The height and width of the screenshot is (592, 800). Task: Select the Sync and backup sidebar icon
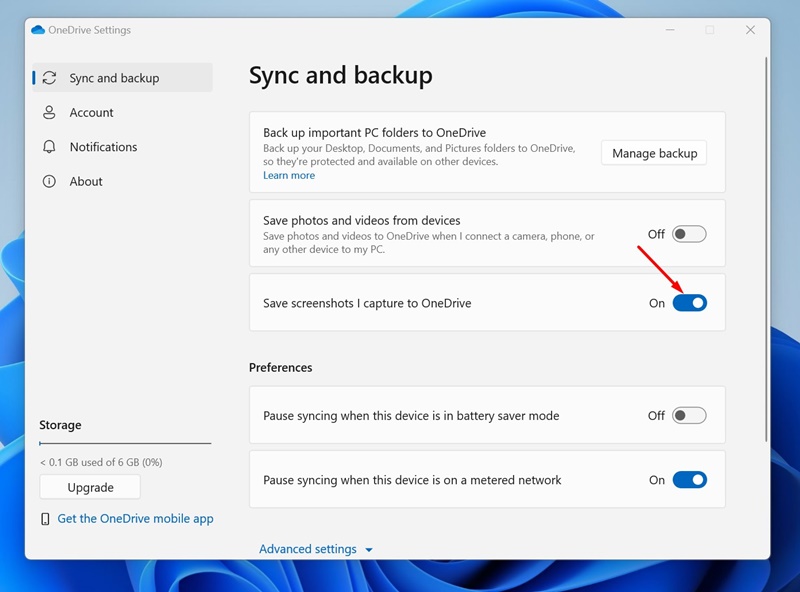pos(49,77)
